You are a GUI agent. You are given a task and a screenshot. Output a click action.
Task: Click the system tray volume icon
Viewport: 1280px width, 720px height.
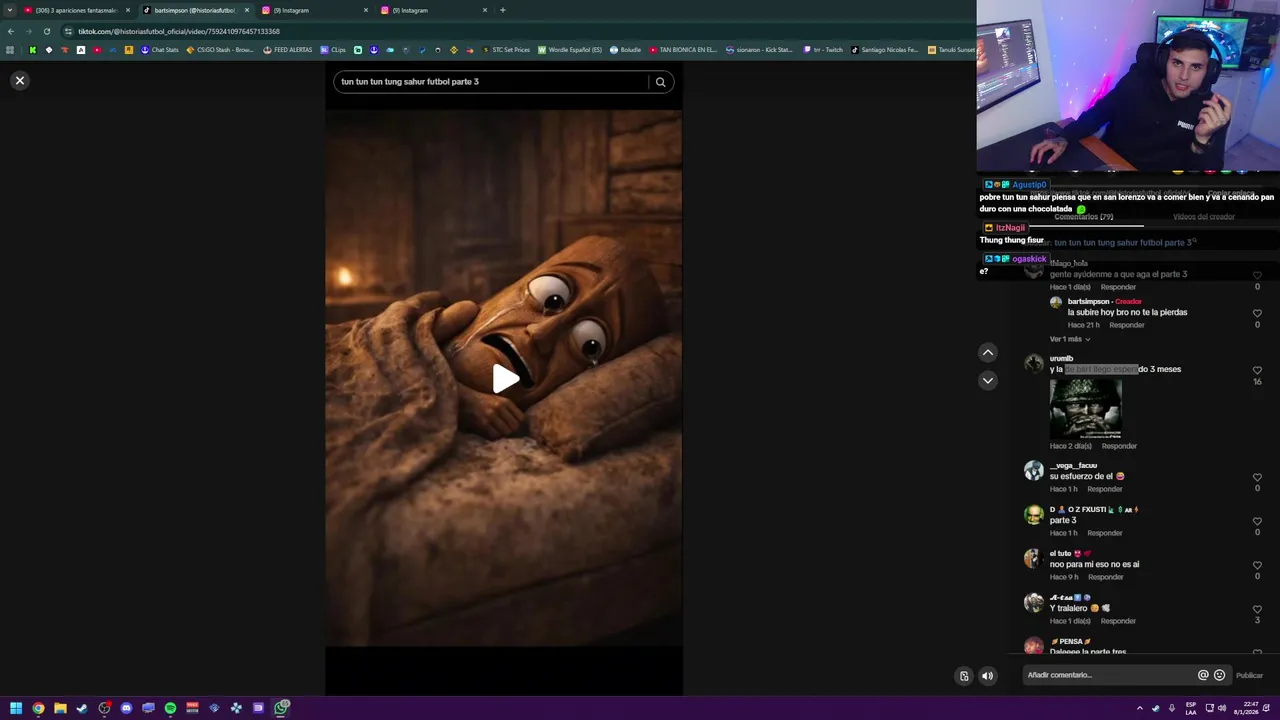pos(1222,708)
